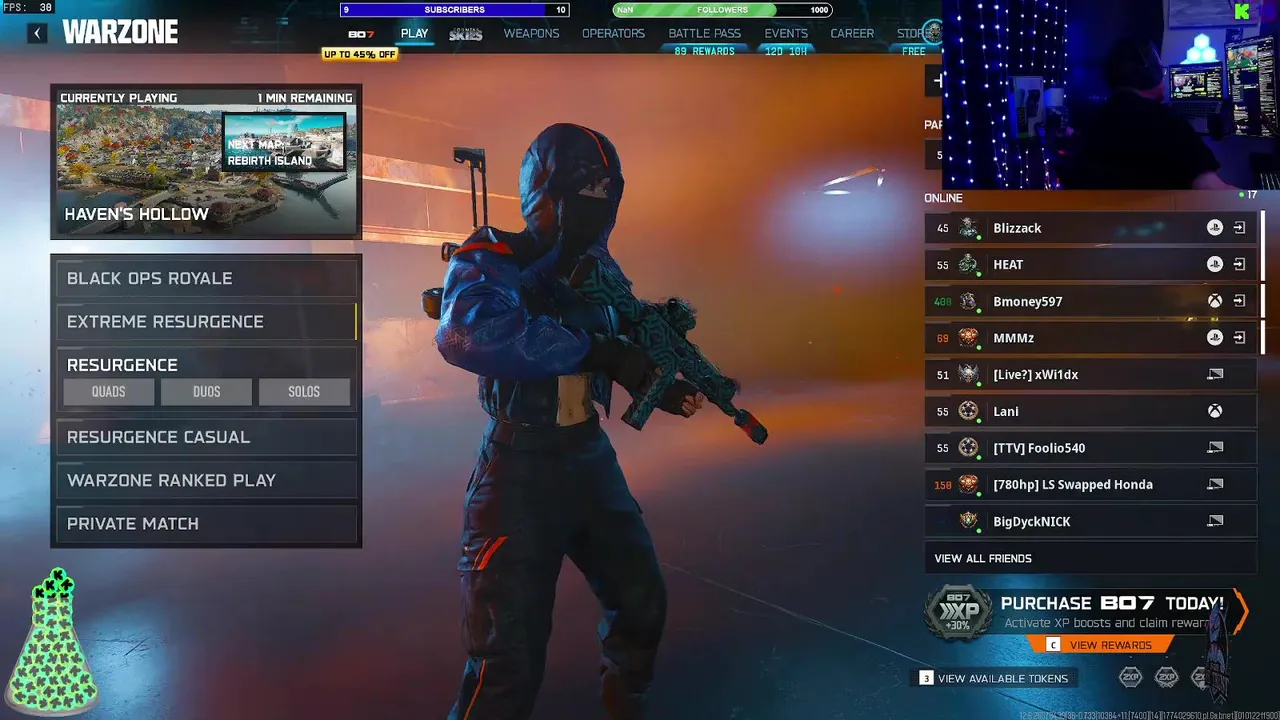
Task: Switch to the WEAPONS tab
Action: [x=531, y=33]
